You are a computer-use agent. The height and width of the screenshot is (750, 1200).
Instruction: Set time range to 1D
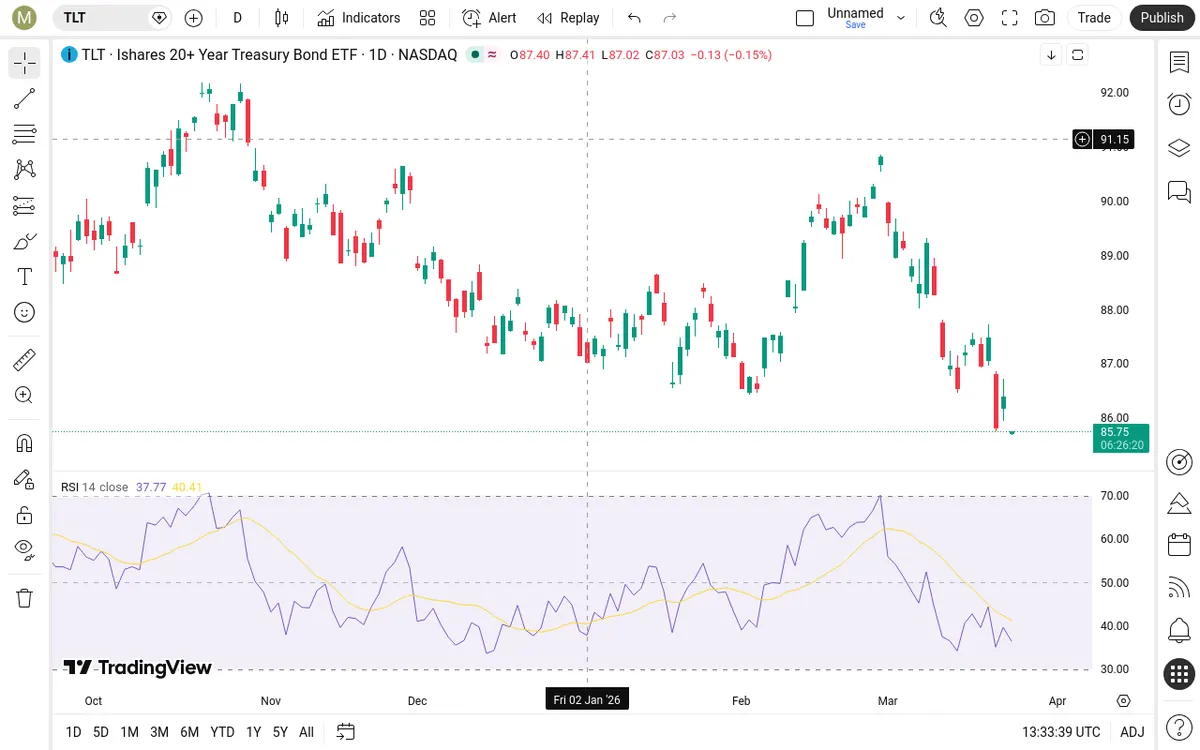[74, 732]
